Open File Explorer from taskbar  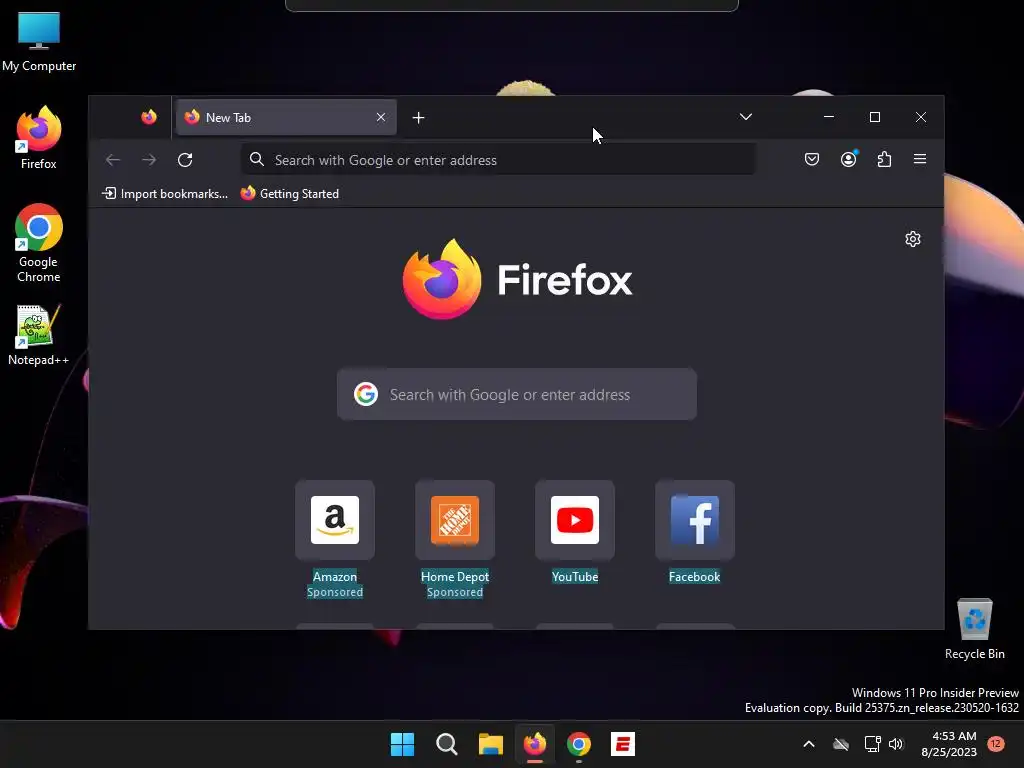(x=490, y=744)
